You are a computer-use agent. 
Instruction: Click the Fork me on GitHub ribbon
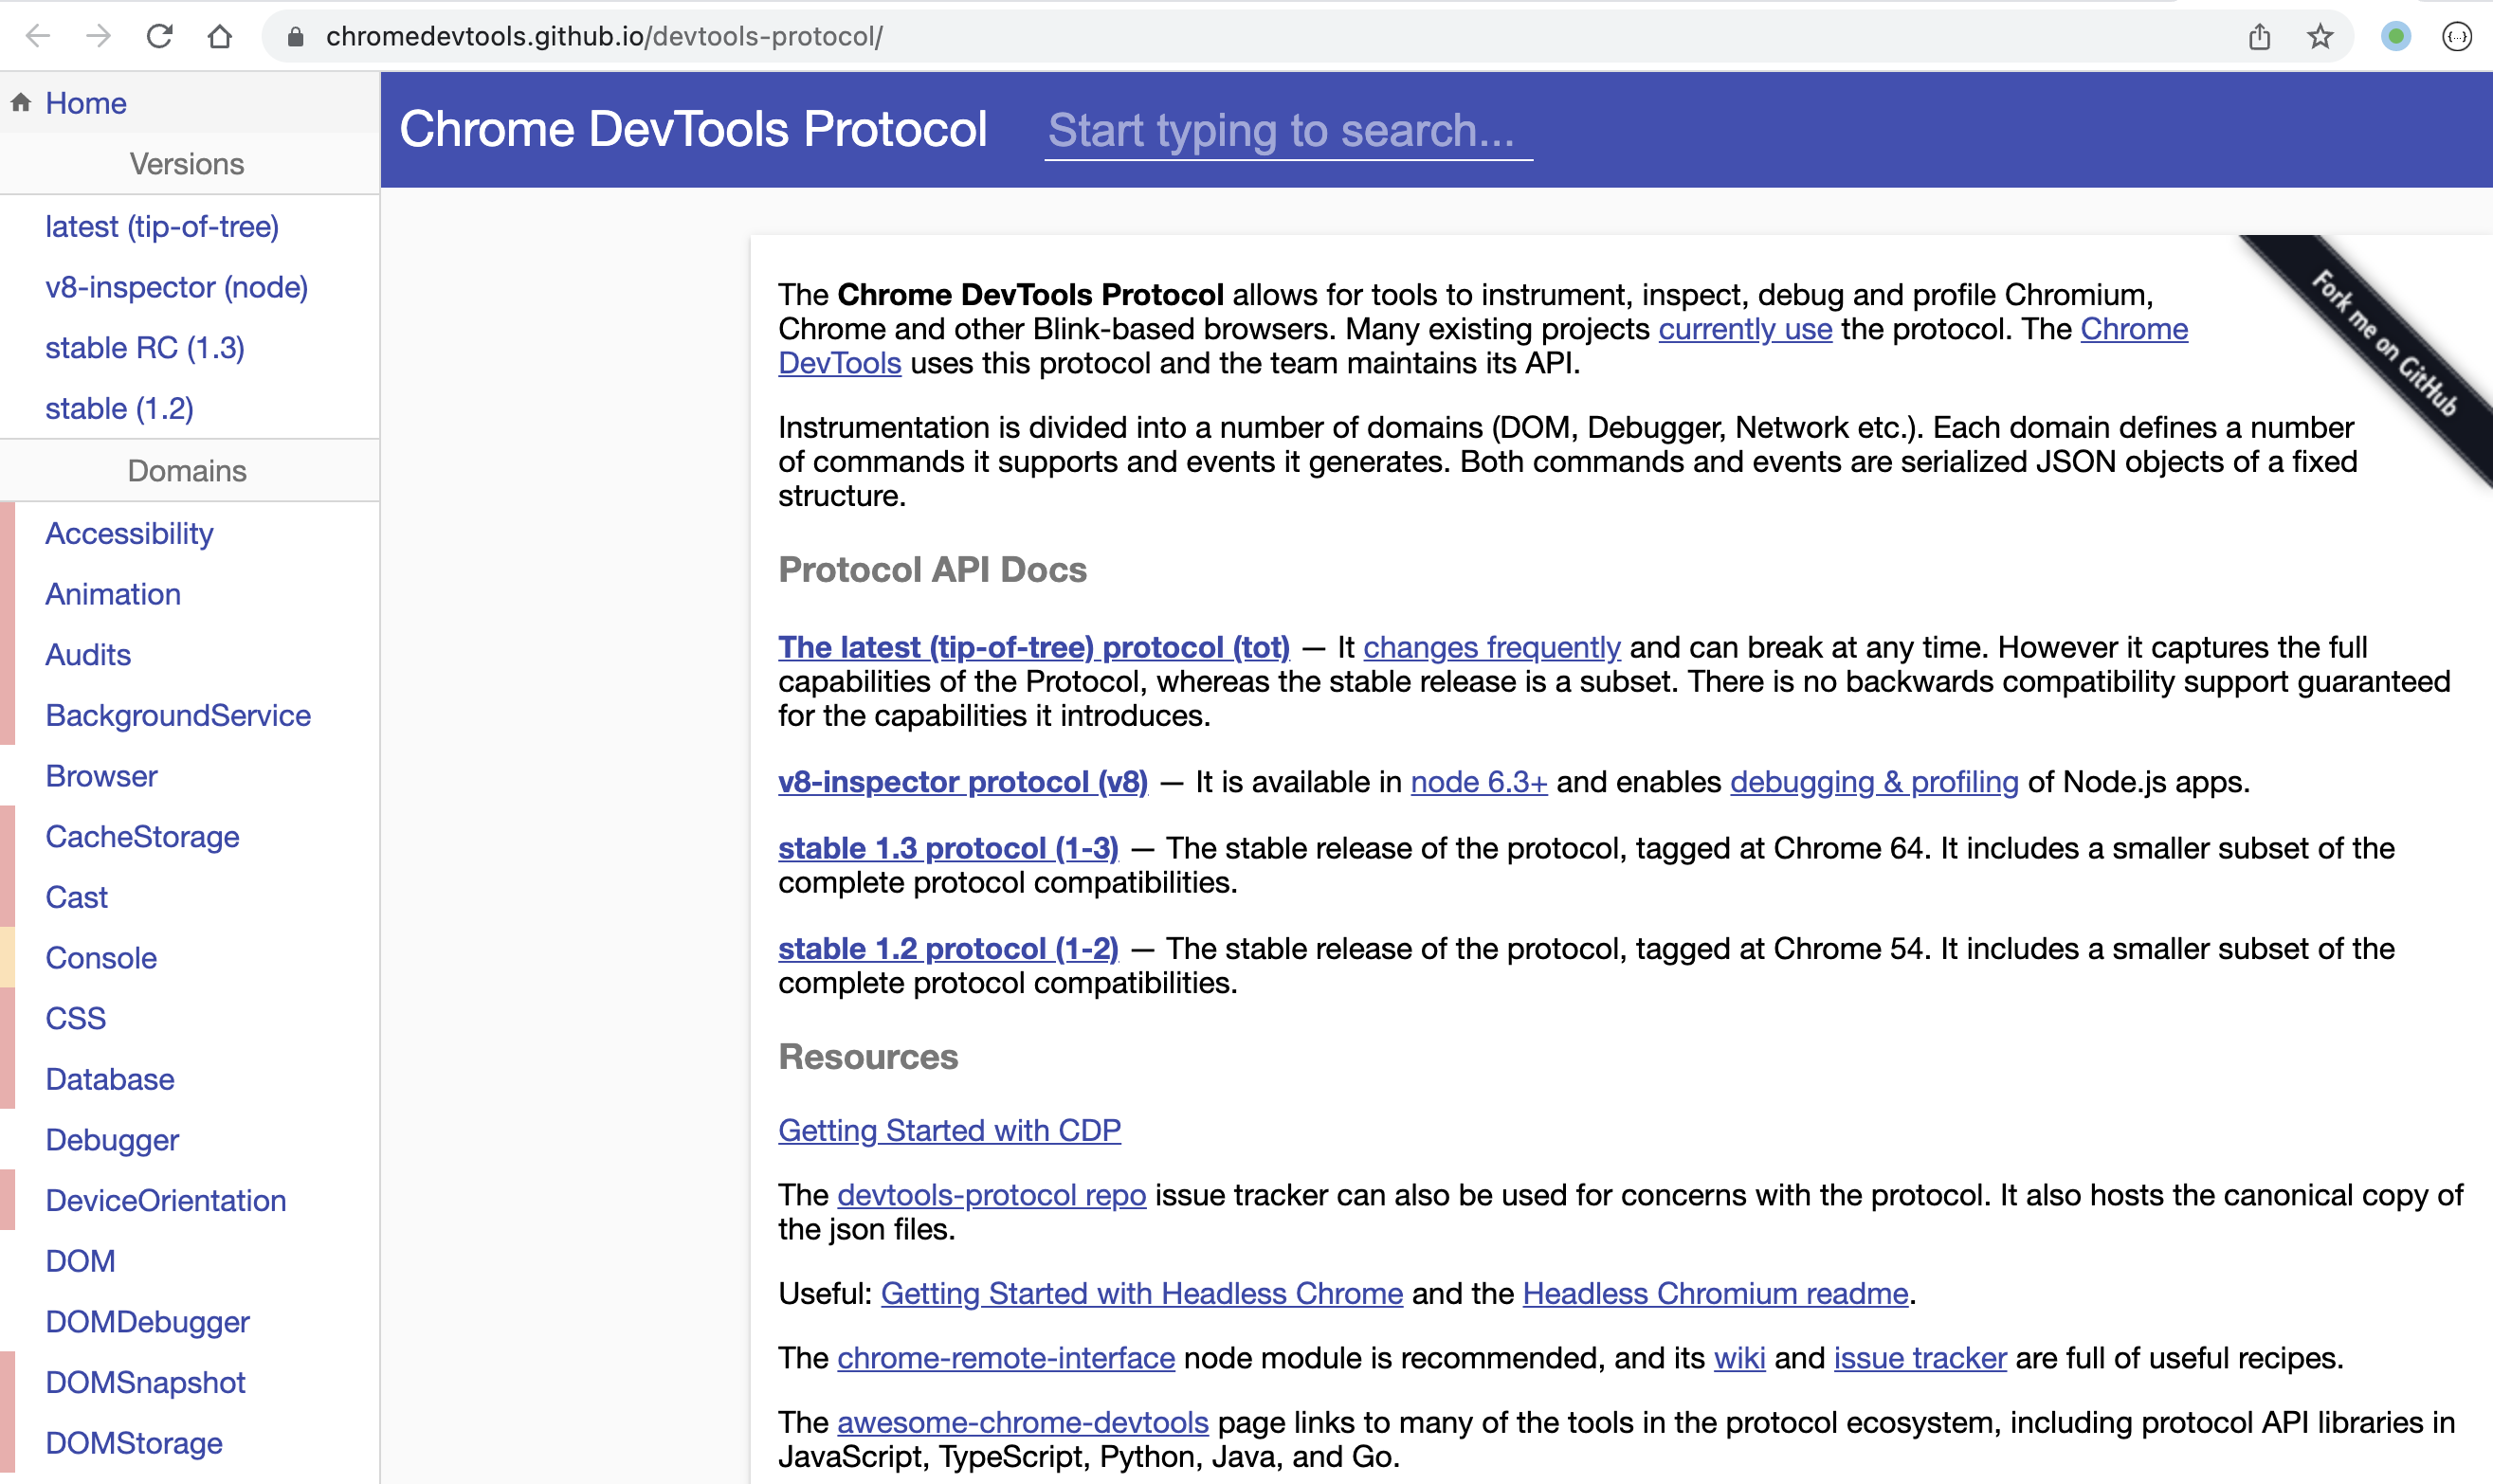pos(2385,343)
